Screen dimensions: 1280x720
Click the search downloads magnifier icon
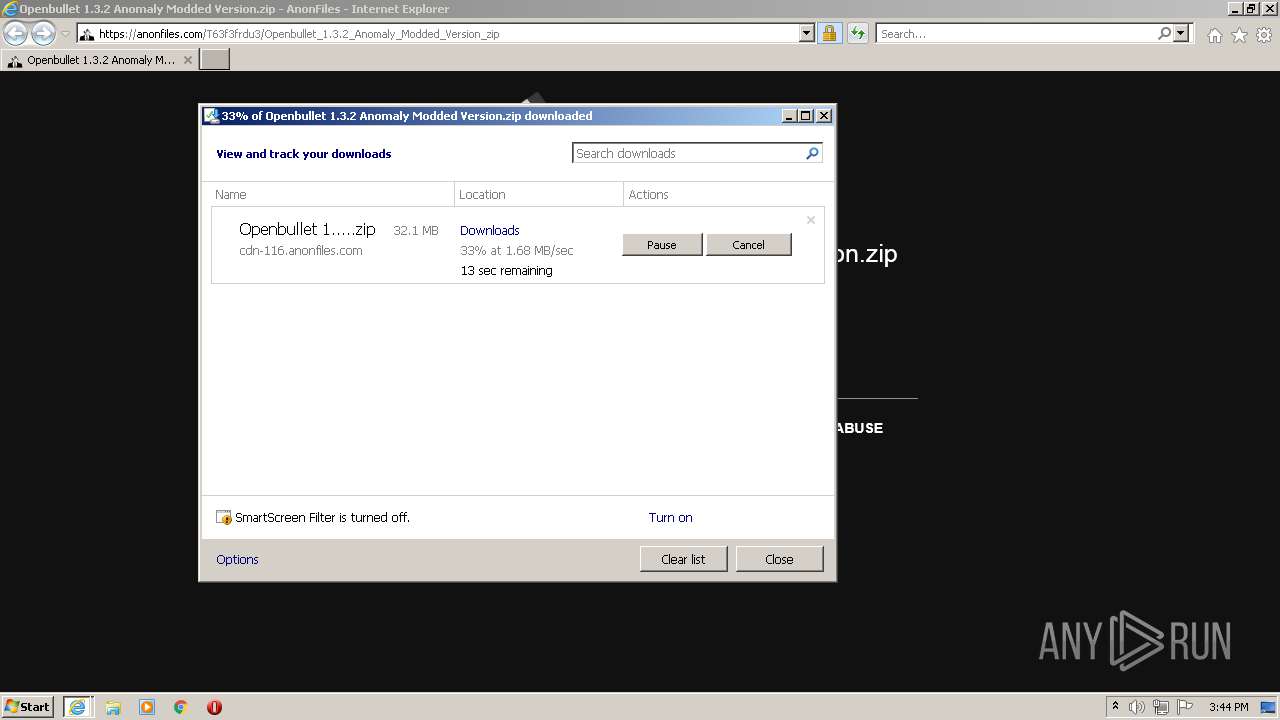[812, 153]
